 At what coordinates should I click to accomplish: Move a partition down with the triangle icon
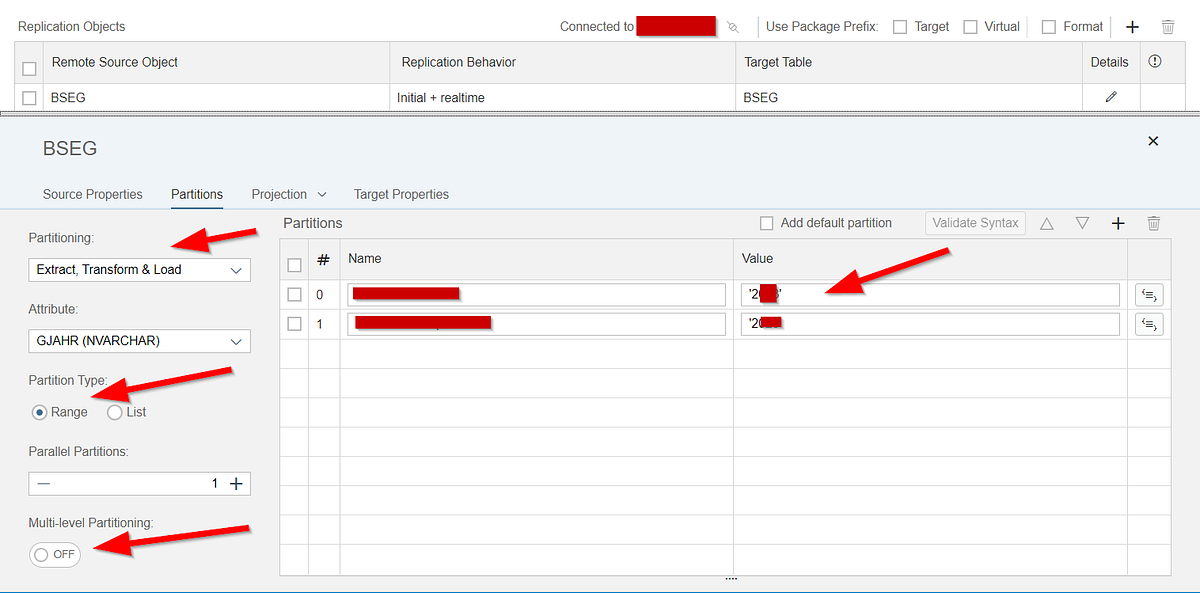1083,223
